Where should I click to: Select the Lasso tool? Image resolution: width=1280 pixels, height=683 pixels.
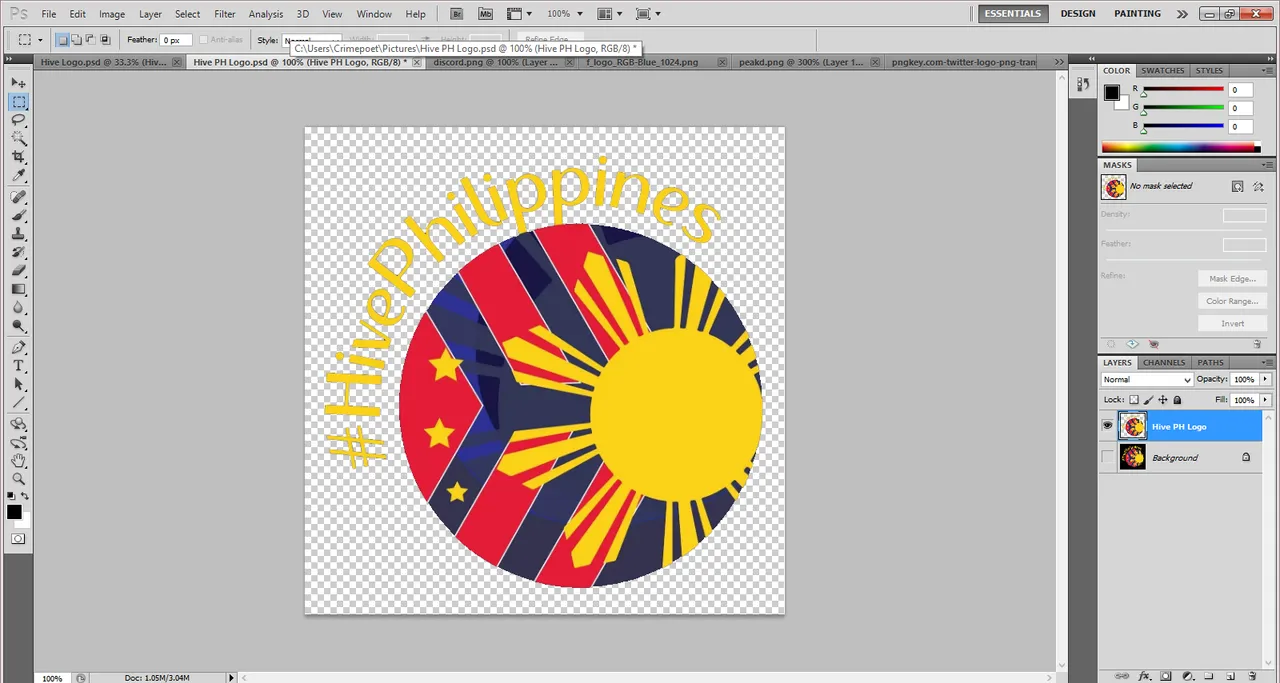[18, 120]
